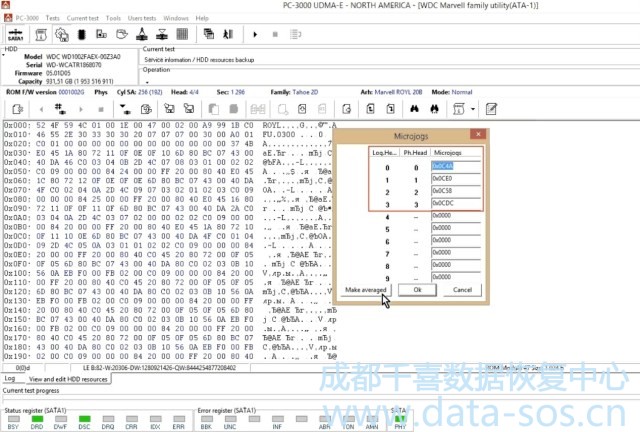Click the Log.He... column header

coord(384,152)
